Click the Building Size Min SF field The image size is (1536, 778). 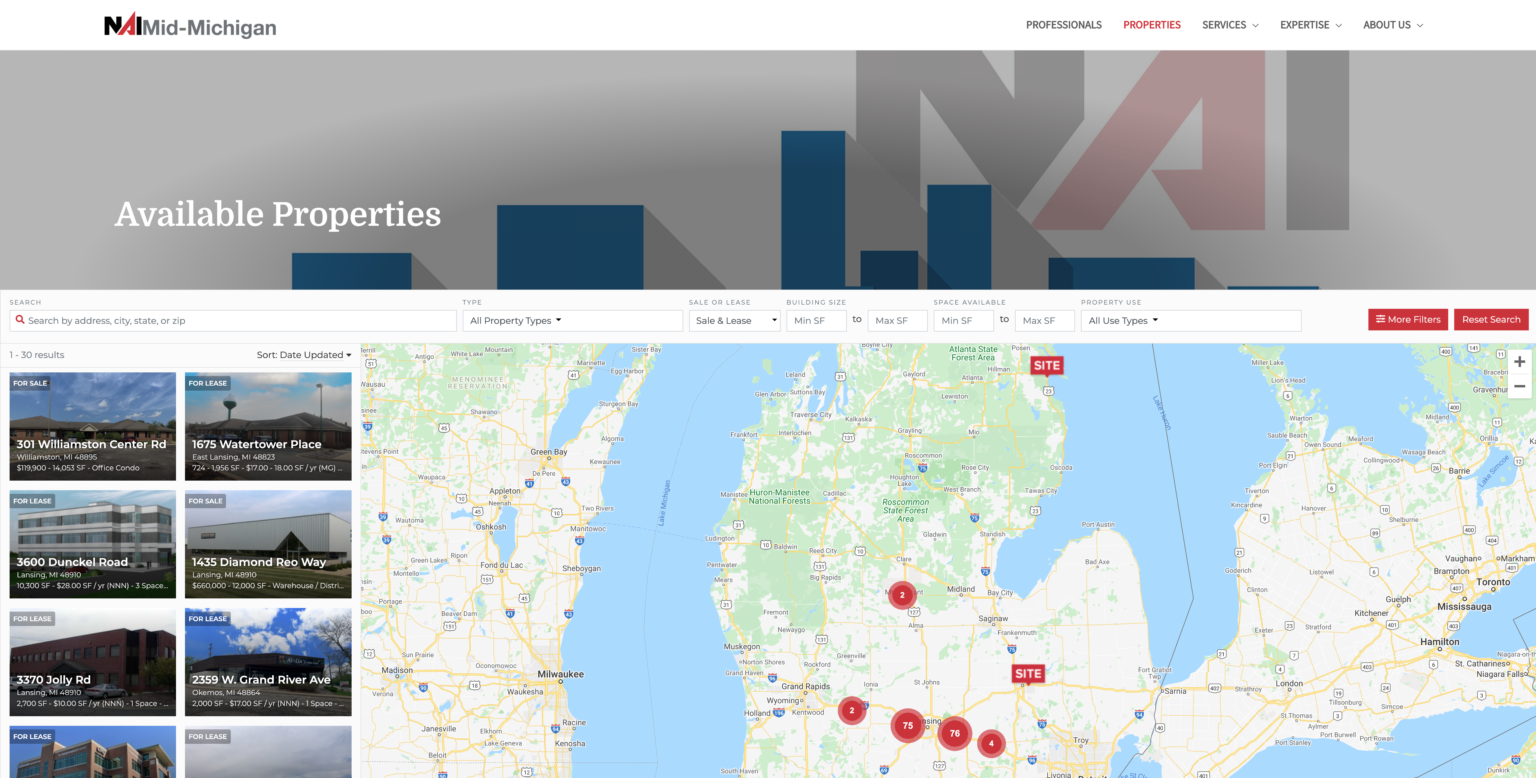click(x=816, y=320)
